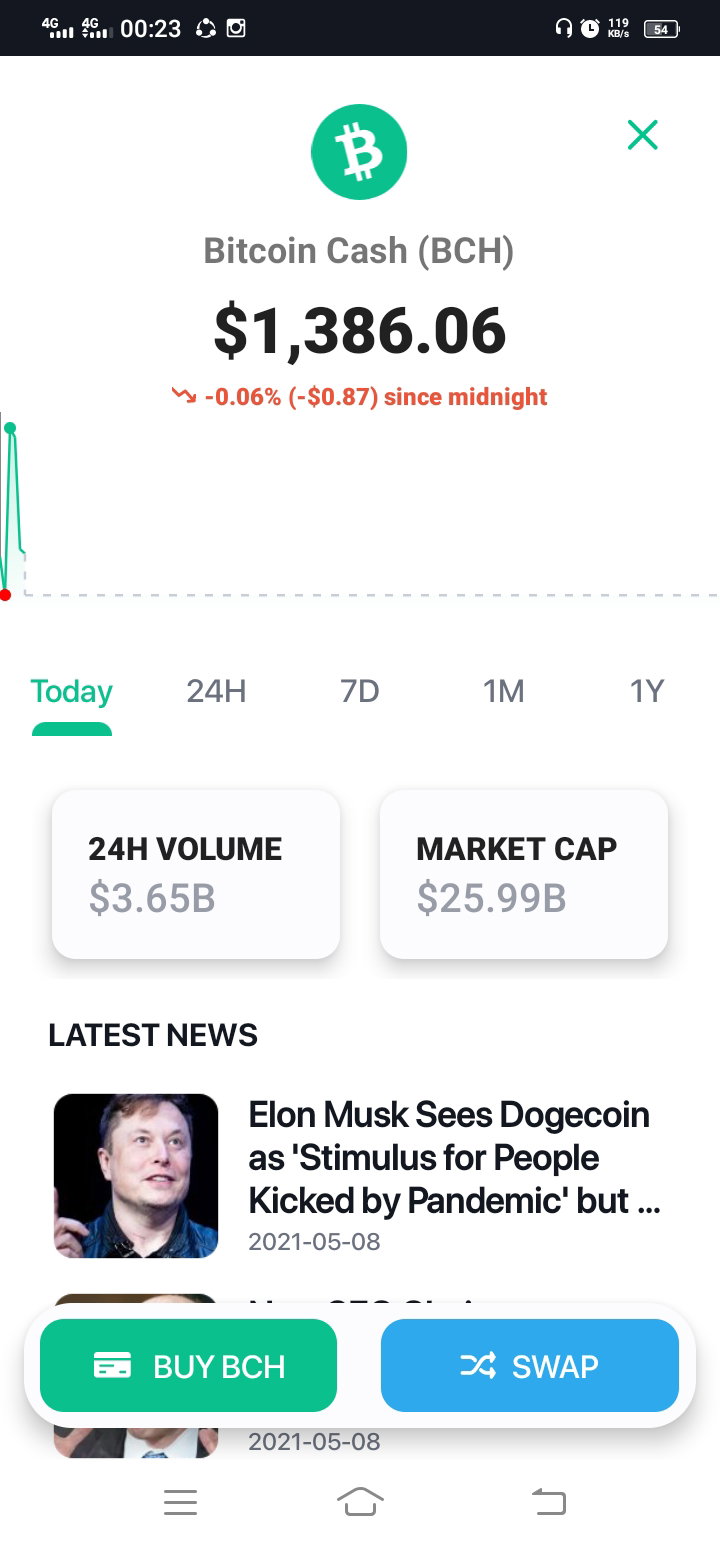
Task: Close the coin detail view with X
Action: pos(642,134)
